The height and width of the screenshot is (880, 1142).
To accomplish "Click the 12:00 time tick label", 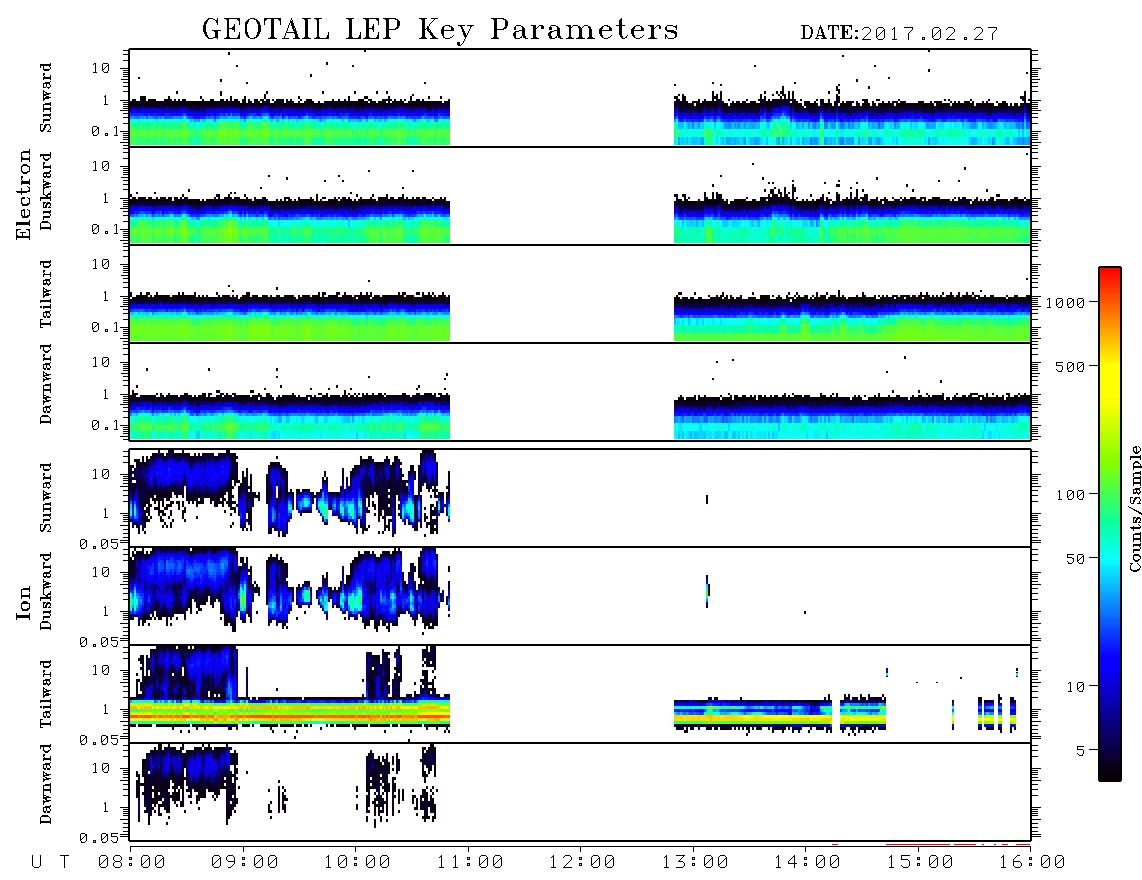I will click(582, 863).
